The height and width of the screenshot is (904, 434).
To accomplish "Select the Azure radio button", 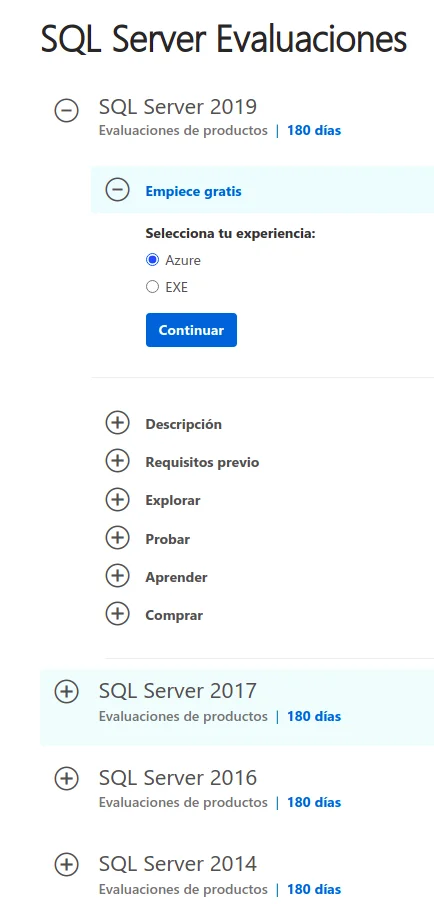I will (x=152, y=260).
